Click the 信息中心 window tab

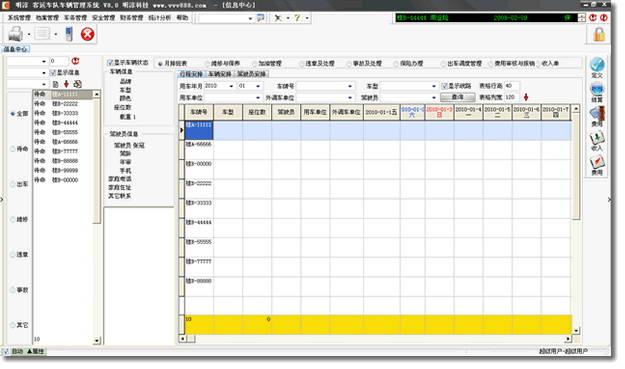tap(16, 49)
